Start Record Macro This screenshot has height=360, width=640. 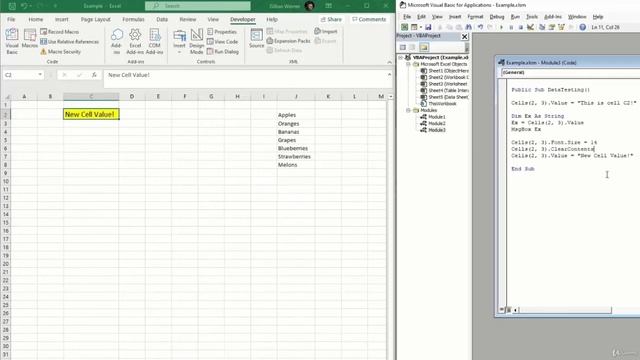tap(60, 31)
